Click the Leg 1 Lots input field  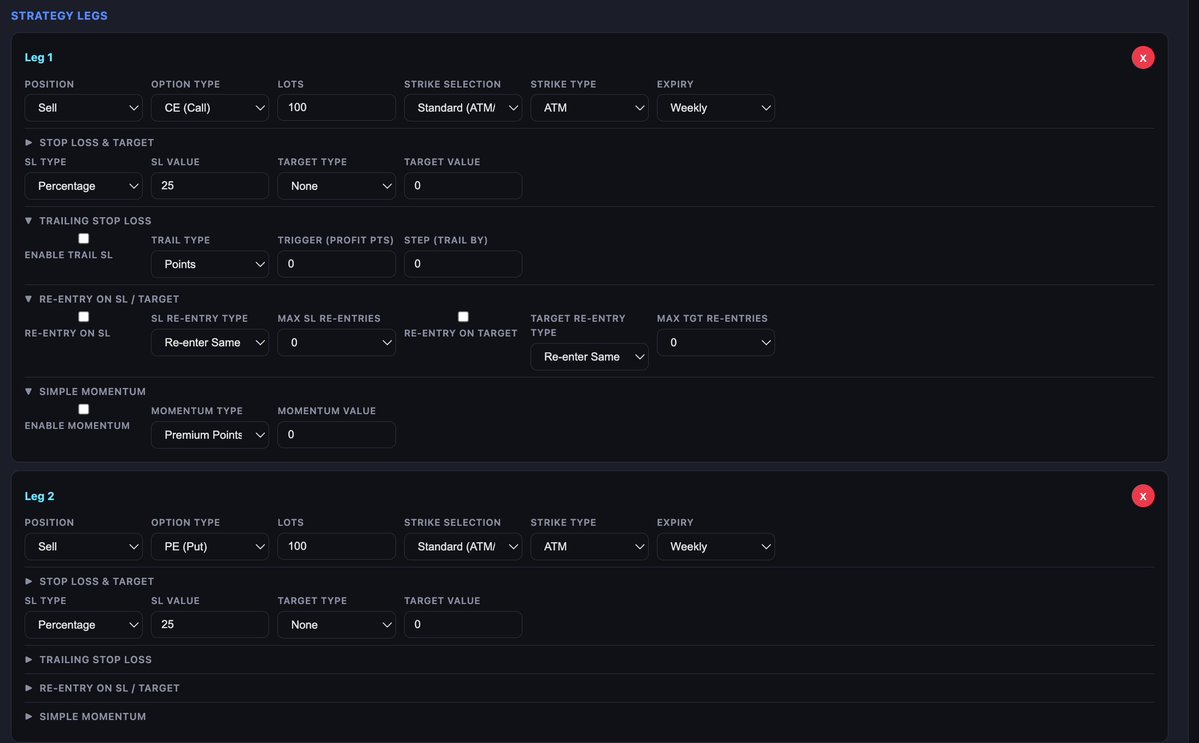(x=336, y=108)
